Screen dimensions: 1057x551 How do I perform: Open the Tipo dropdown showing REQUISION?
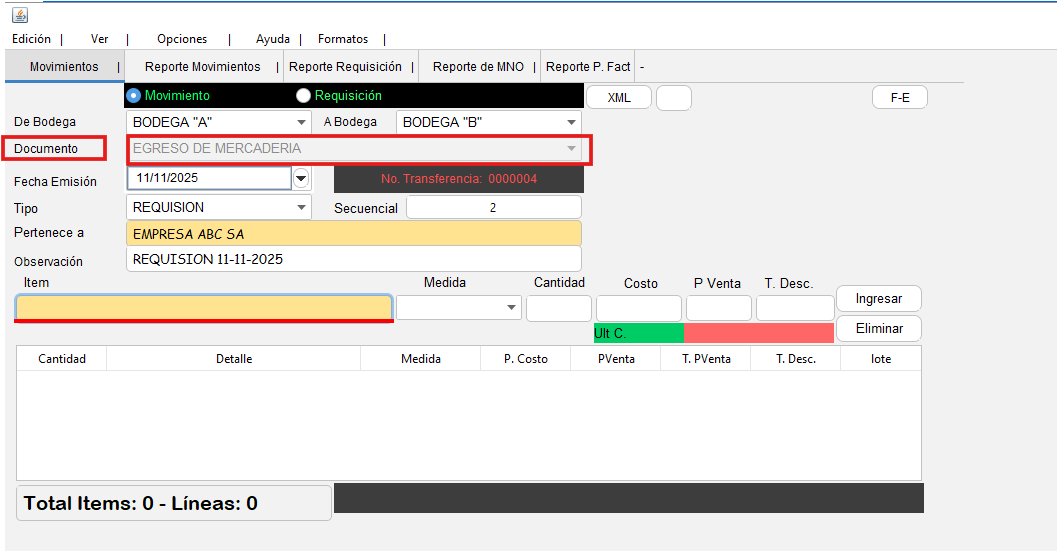tap(302, 207)
